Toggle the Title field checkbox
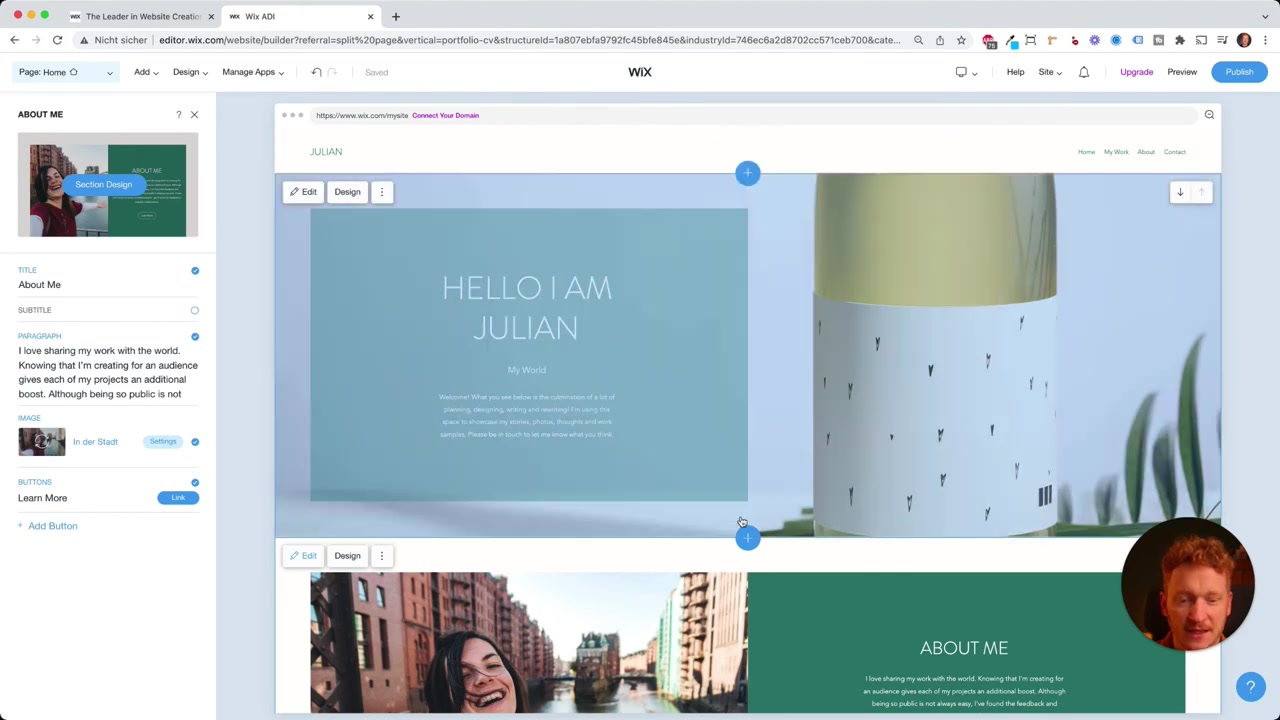 (195, 270)
